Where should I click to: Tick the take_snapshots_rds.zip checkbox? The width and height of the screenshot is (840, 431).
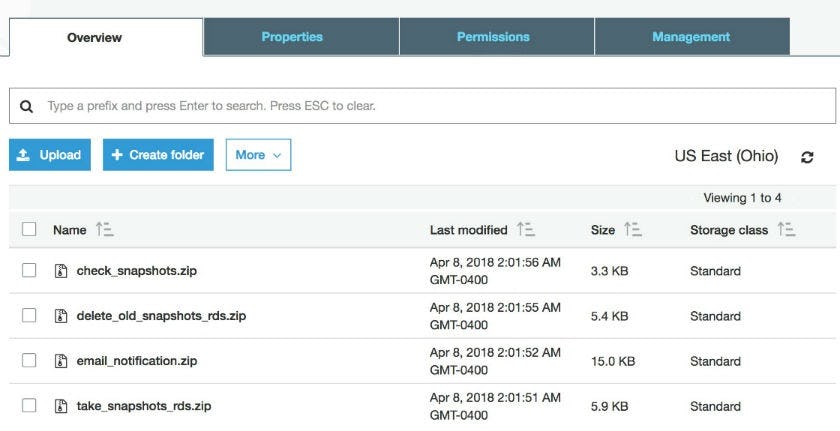tap(29, 406)
